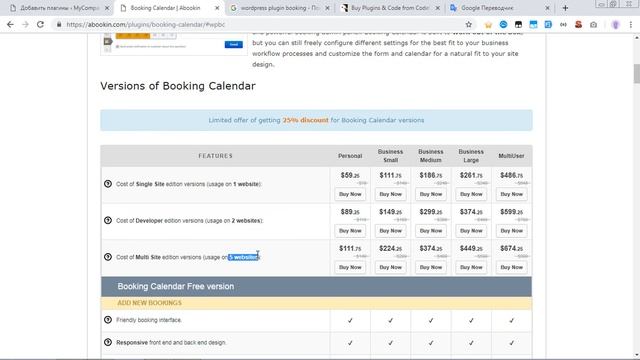The image size is (640, 360).
Task: Close the wordpress plugin booking tab
Action: (327, 8)
